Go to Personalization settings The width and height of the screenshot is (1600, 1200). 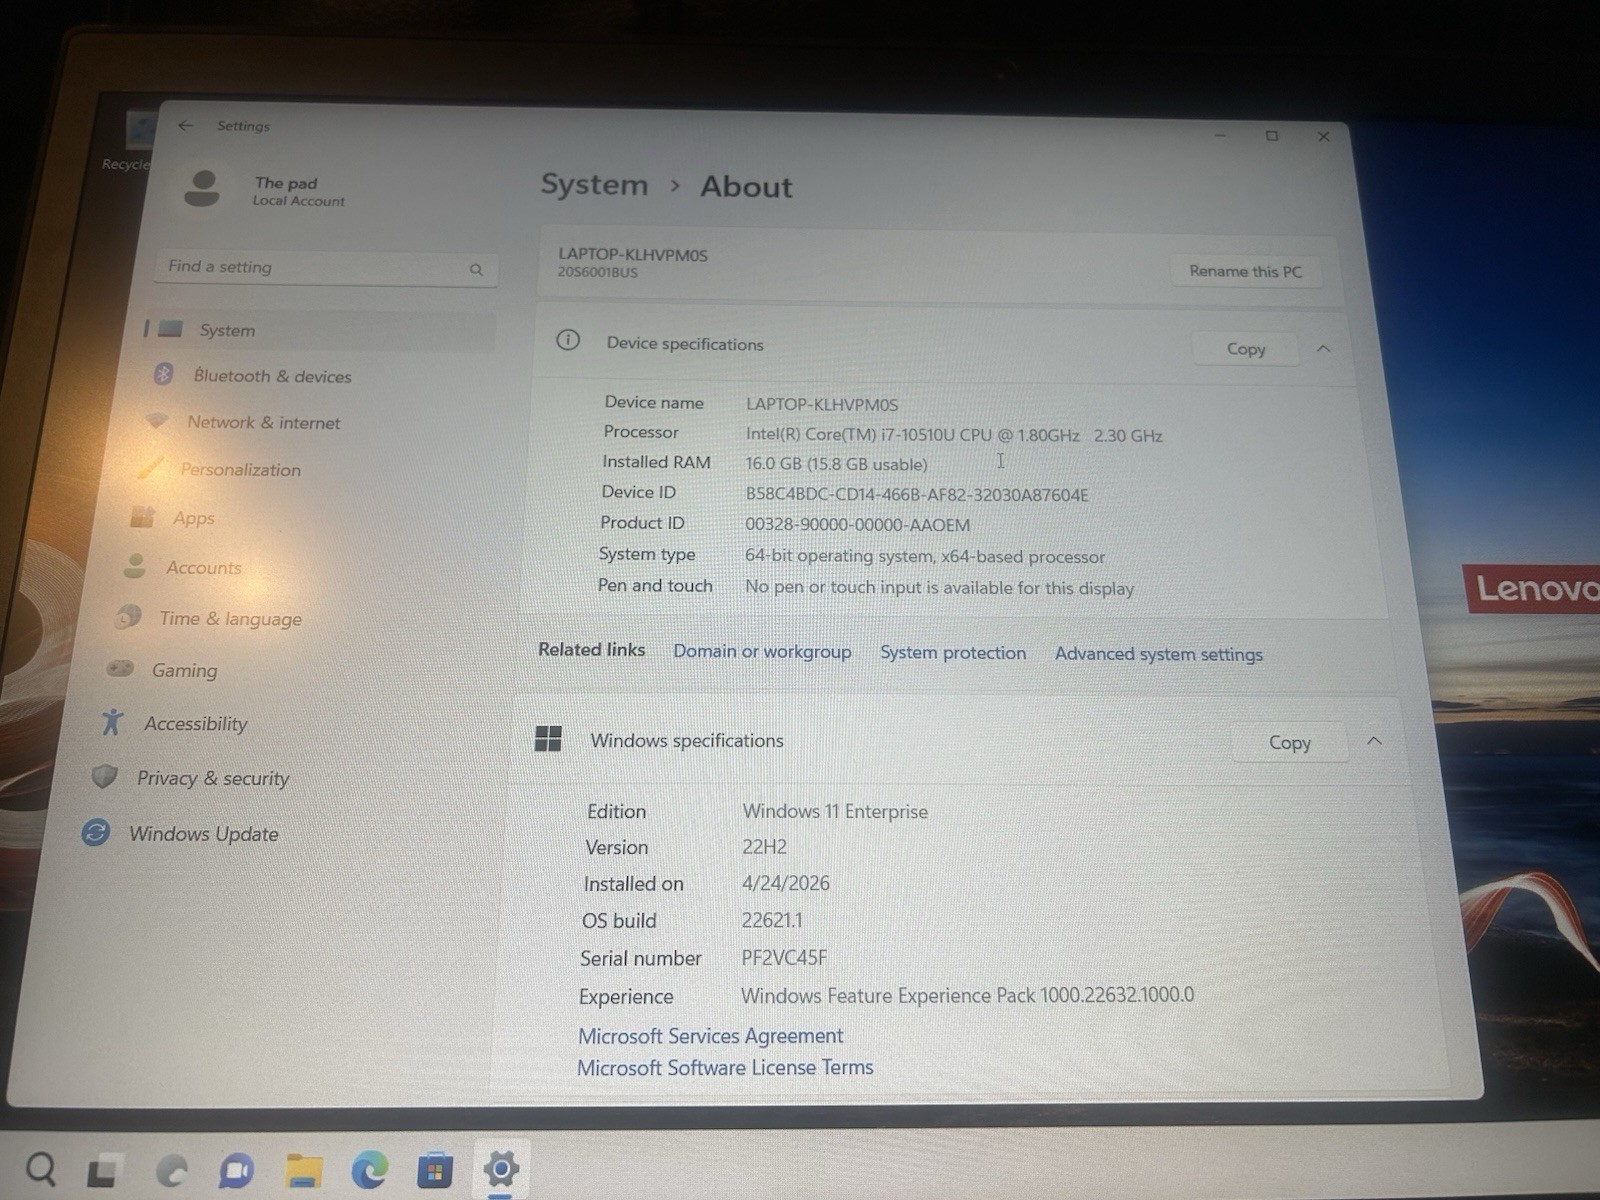pos(240,469)
